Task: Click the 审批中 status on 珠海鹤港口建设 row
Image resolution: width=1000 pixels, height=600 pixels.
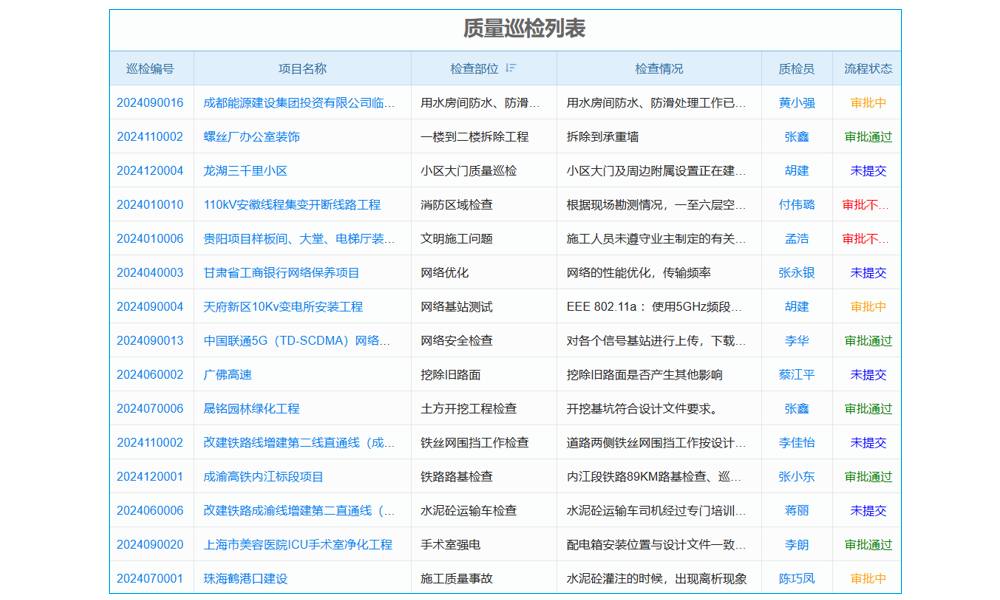Action: point(866,577)
